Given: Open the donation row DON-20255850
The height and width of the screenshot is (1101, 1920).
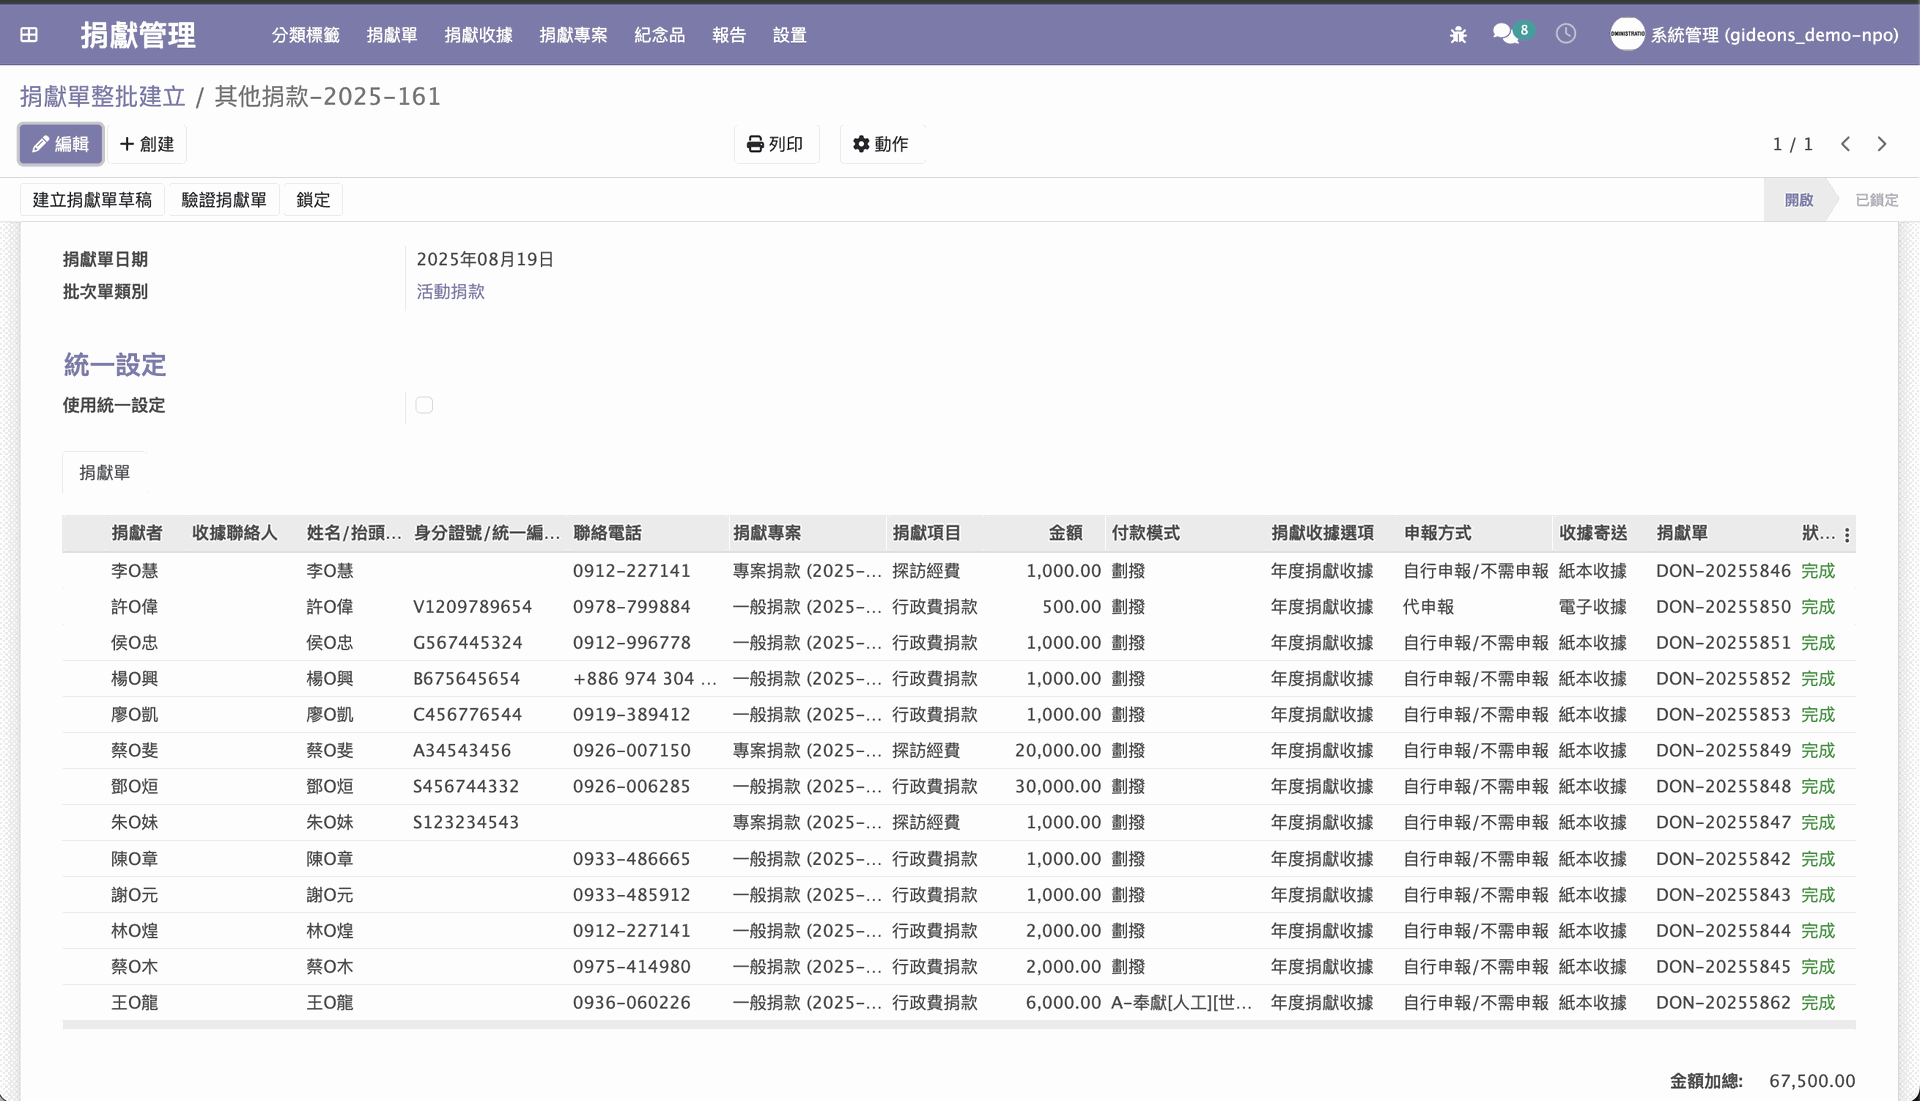Looking at the screenshot, I should [1722, 607].
